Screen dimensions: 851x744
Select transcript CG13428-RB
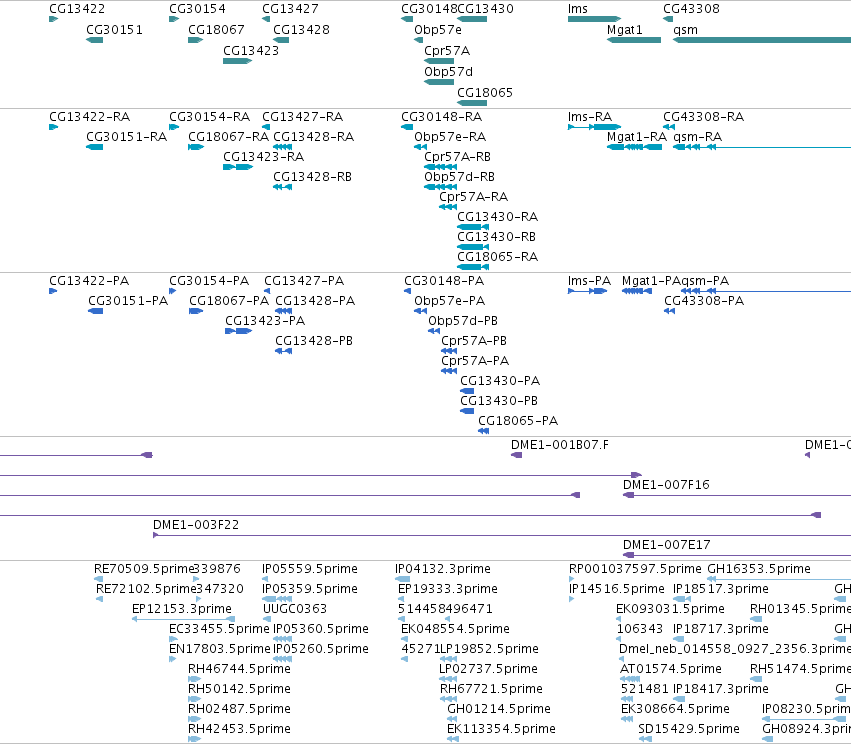click(312, 177)
